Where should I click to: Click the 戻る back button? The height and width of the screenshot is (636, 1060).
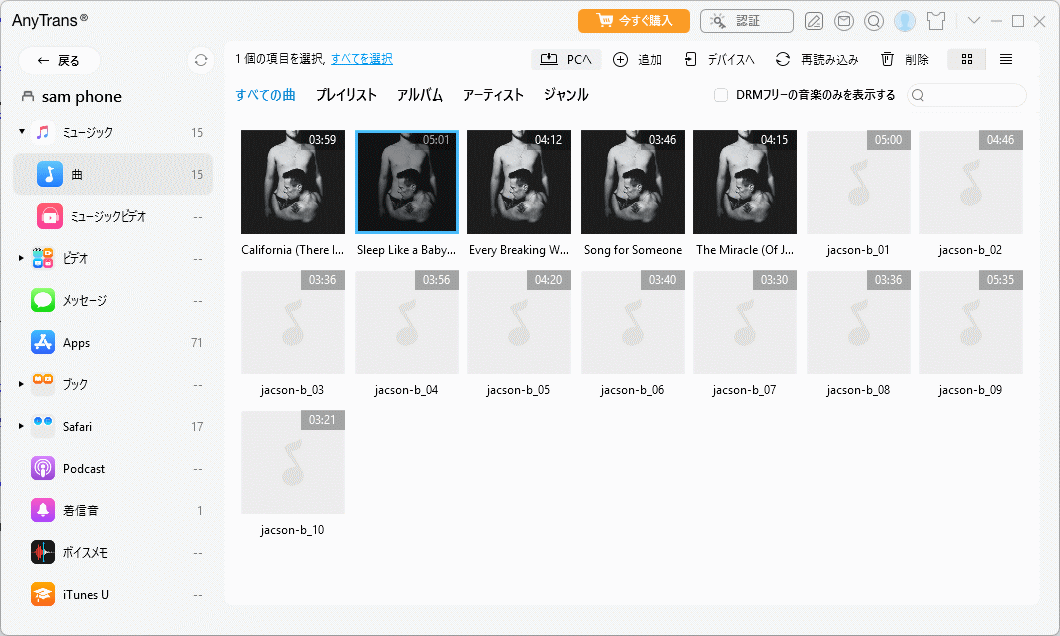coord(59,61)
